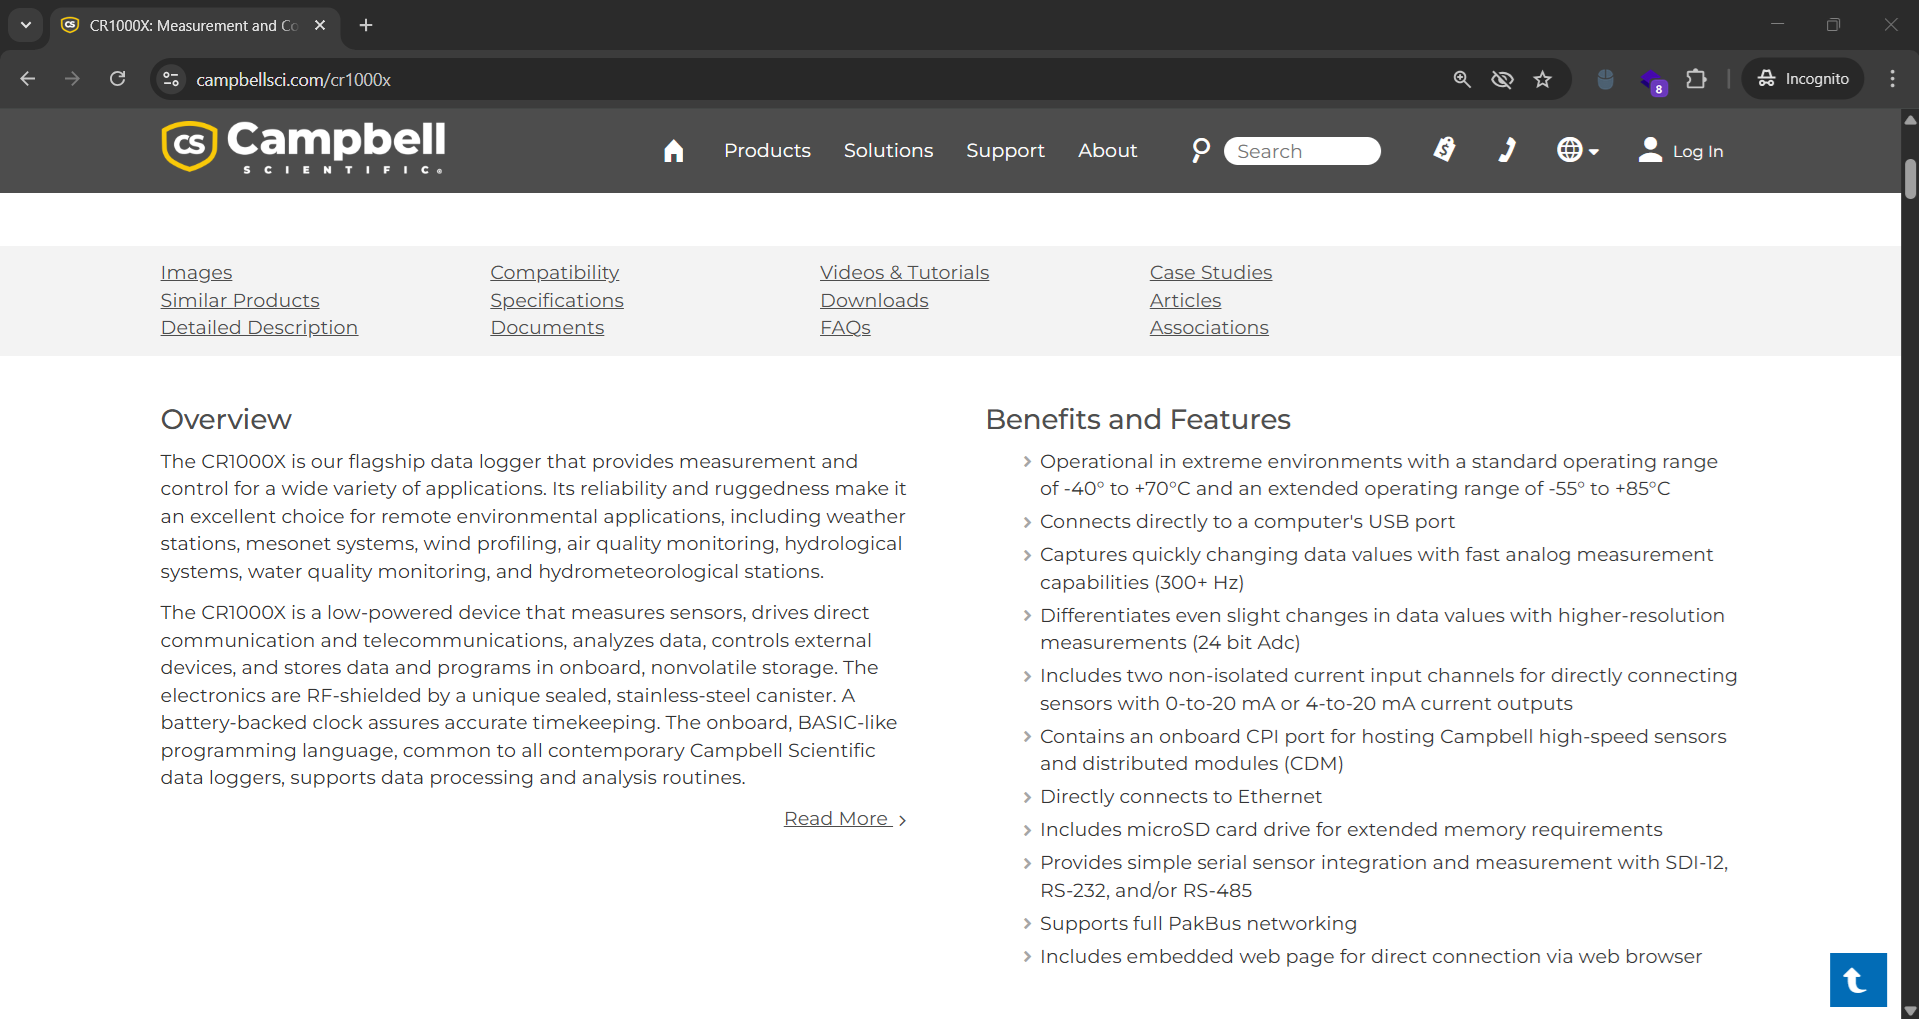Click the vertical scrollbar thumb

click(1909, 180)
